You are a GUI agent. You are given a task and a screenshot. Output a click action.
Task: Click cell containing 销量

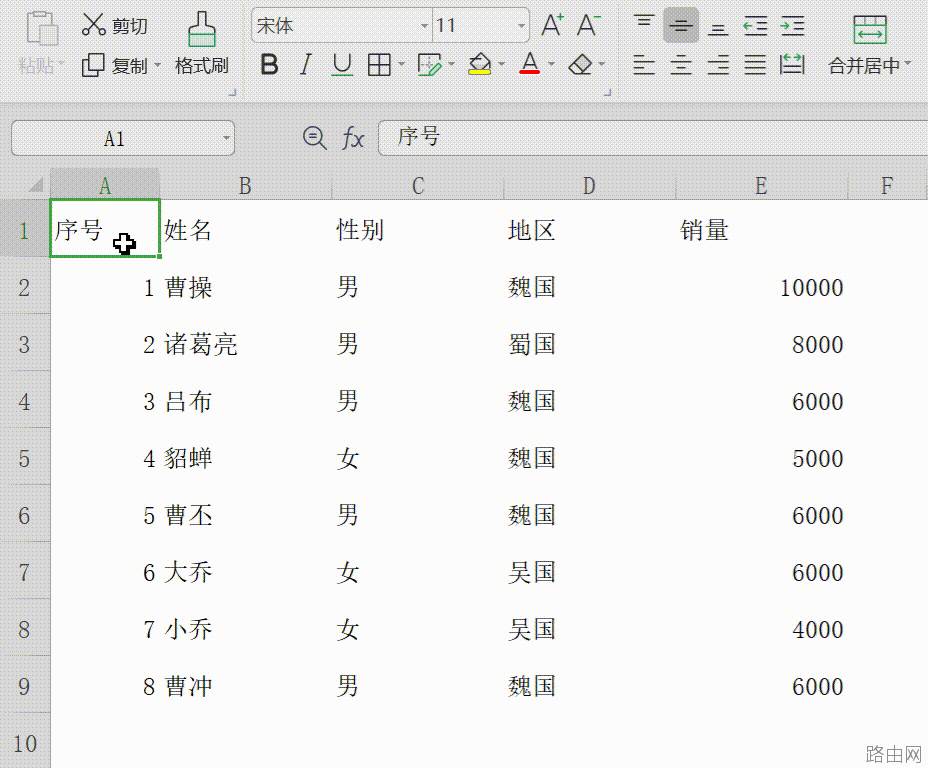coord(762,230)
